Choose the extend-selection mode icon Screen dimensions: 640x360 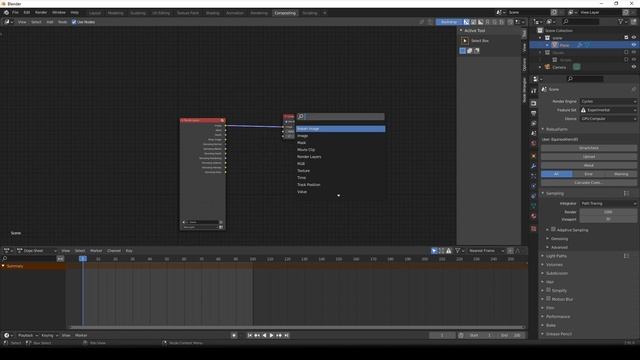click(x=469, y=51)
